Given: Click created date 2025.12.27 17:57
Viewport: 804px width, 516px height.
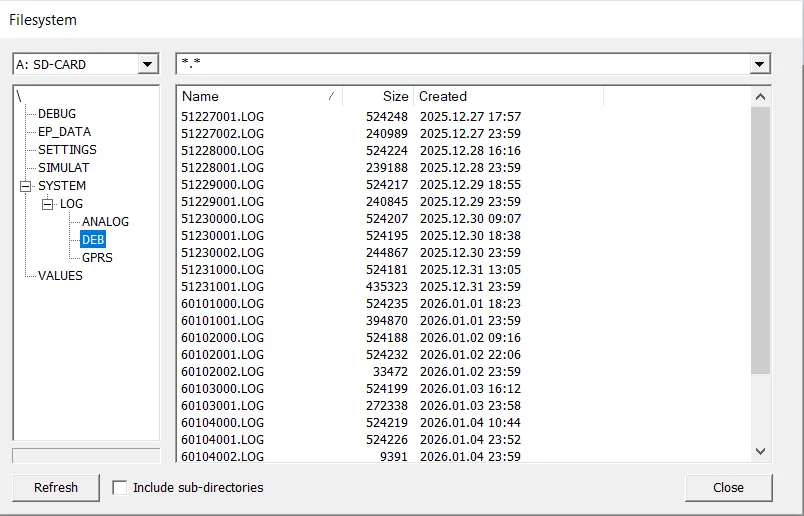Looking at the screenshot, I should pos(470,116).
